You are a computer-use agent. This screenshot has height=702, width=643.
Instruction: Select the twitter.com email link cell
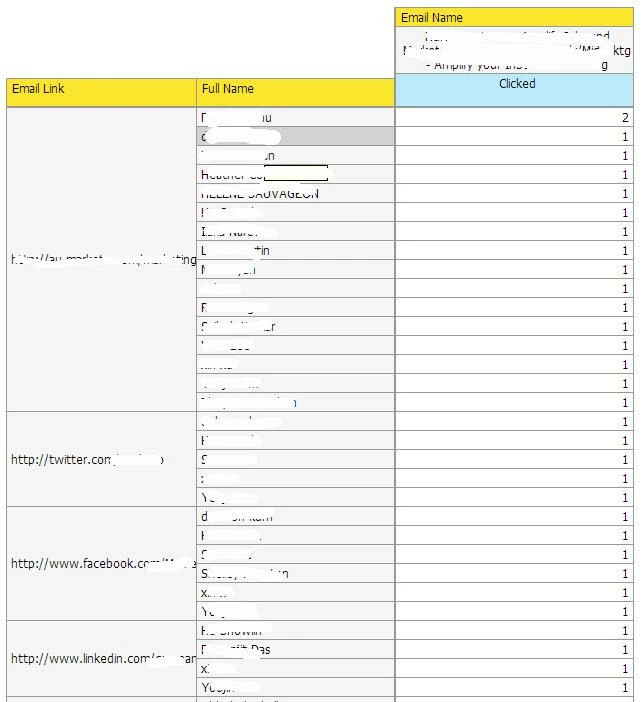[x=101, y=459]
